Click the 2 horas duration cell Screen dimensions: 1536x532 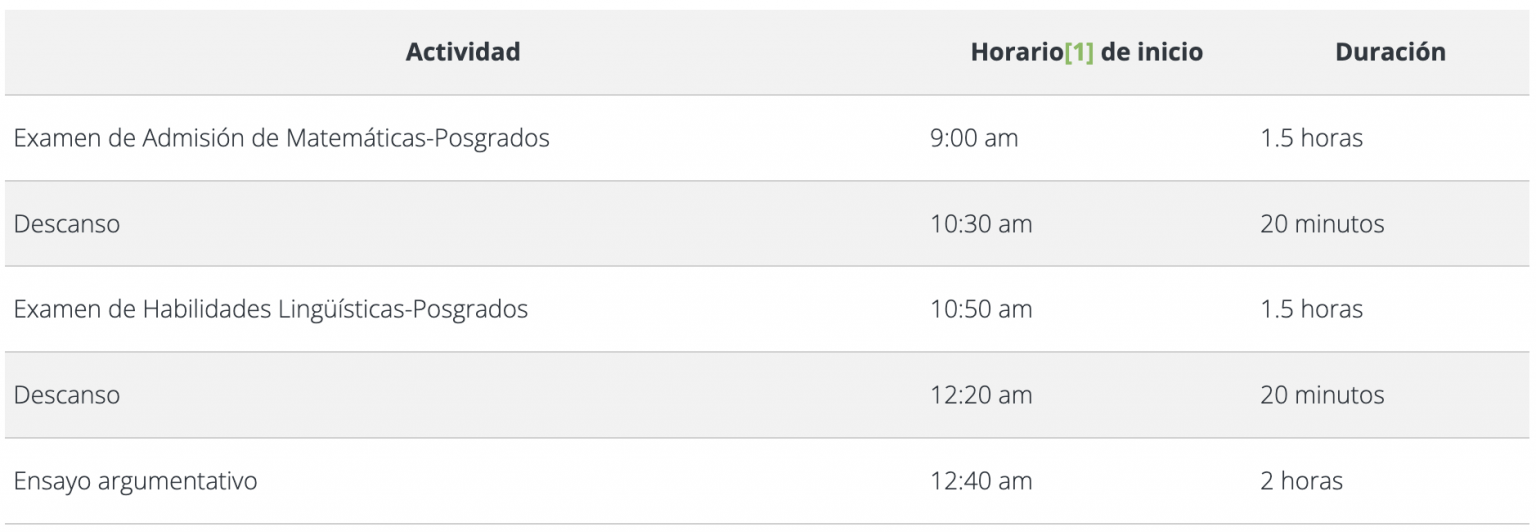click(x=1301, y=481)
